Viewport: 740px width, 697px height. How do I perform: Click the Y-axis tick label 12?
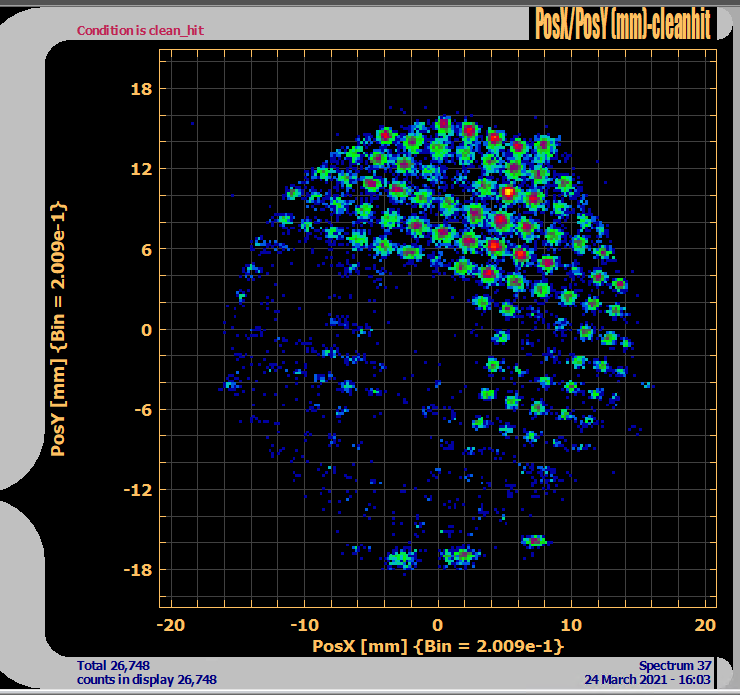(x=142, y=169)
